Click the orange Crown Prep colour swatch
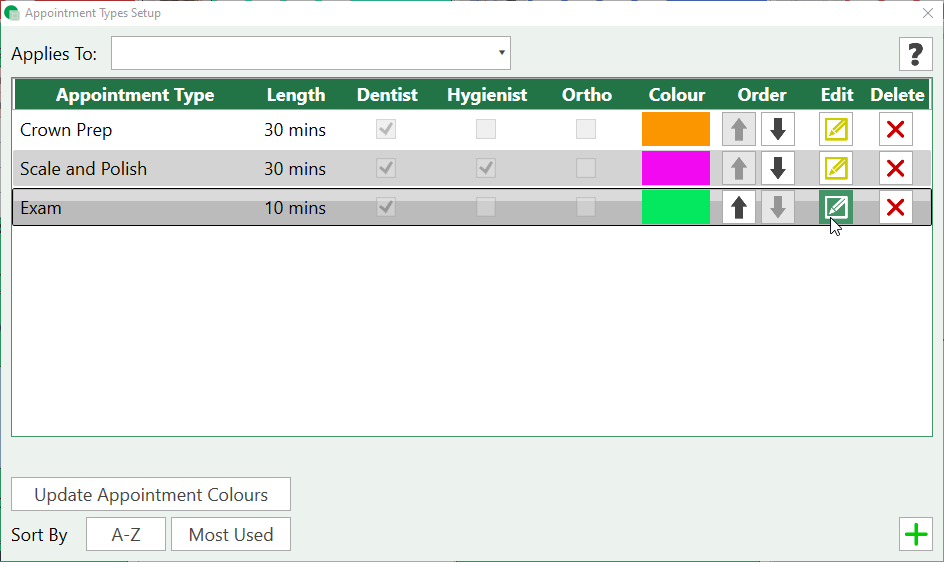Image resolution: width=944 pixels, height=562 pixels. click(676, 130)
